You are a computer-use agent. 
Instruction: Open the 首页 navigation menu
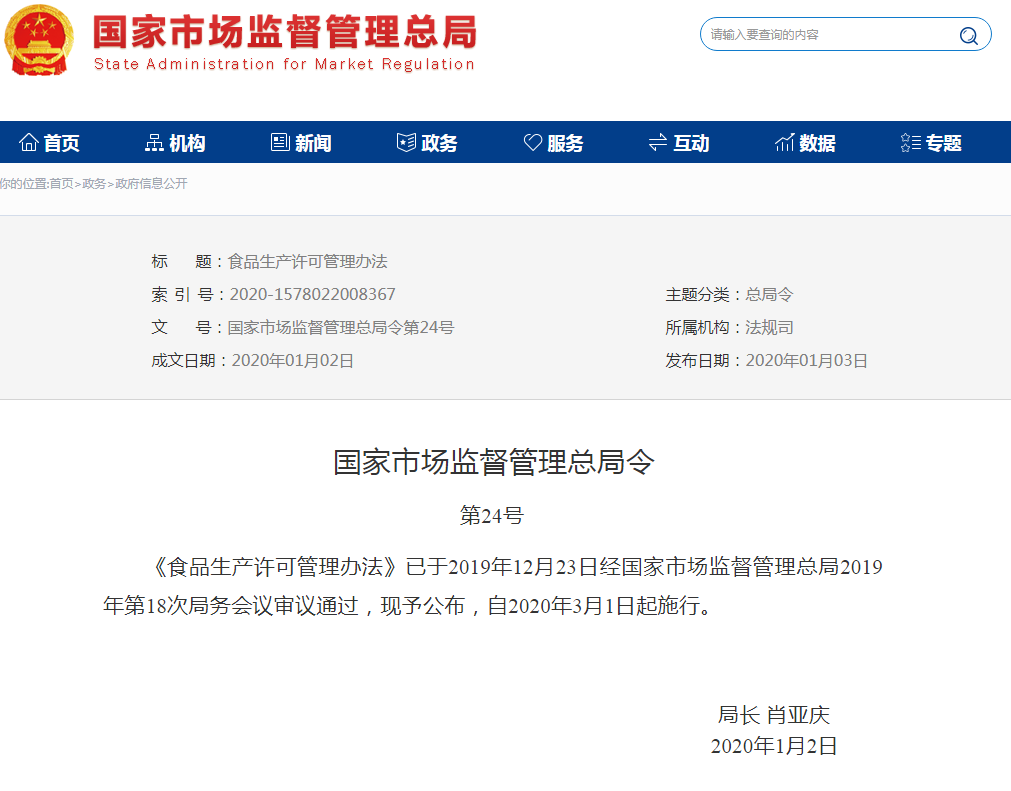61,142
